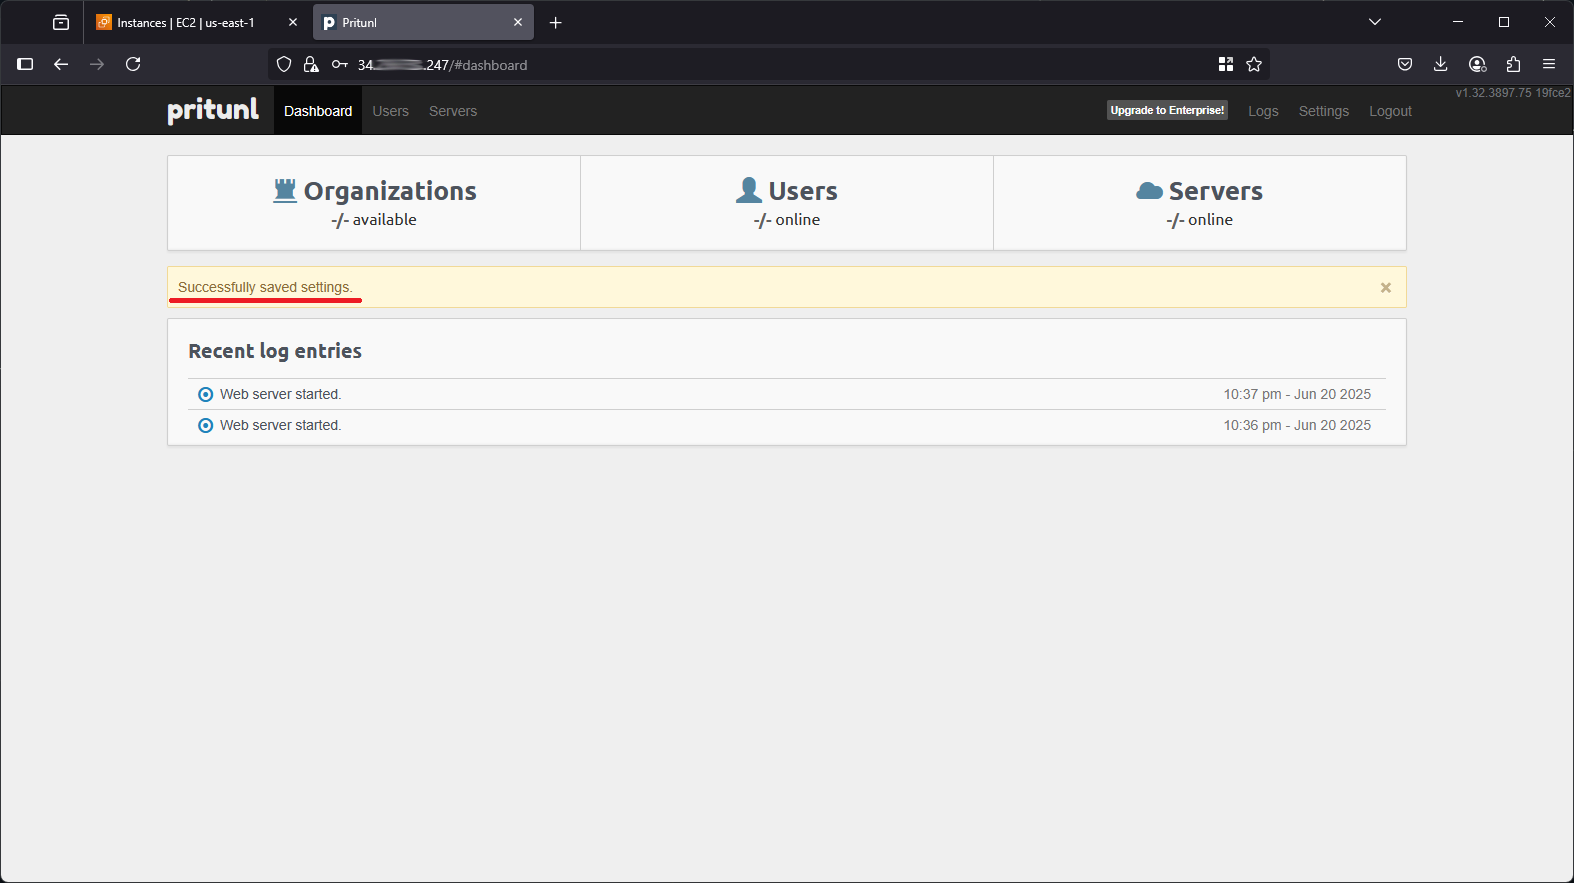Dismiss the saved settings alert
The width and height of the screenshot is (1574, 883).
[x=1386, y=287]
